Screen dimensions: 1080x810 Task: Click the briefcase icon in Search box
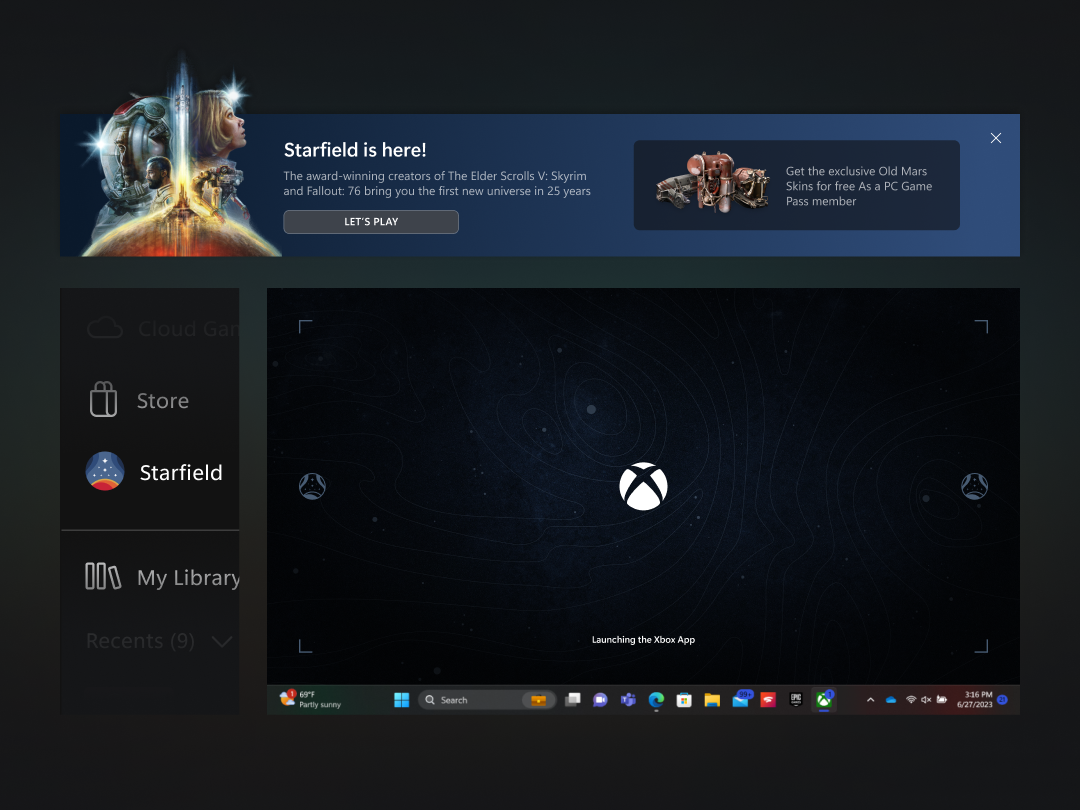click(x=538, y=700)
